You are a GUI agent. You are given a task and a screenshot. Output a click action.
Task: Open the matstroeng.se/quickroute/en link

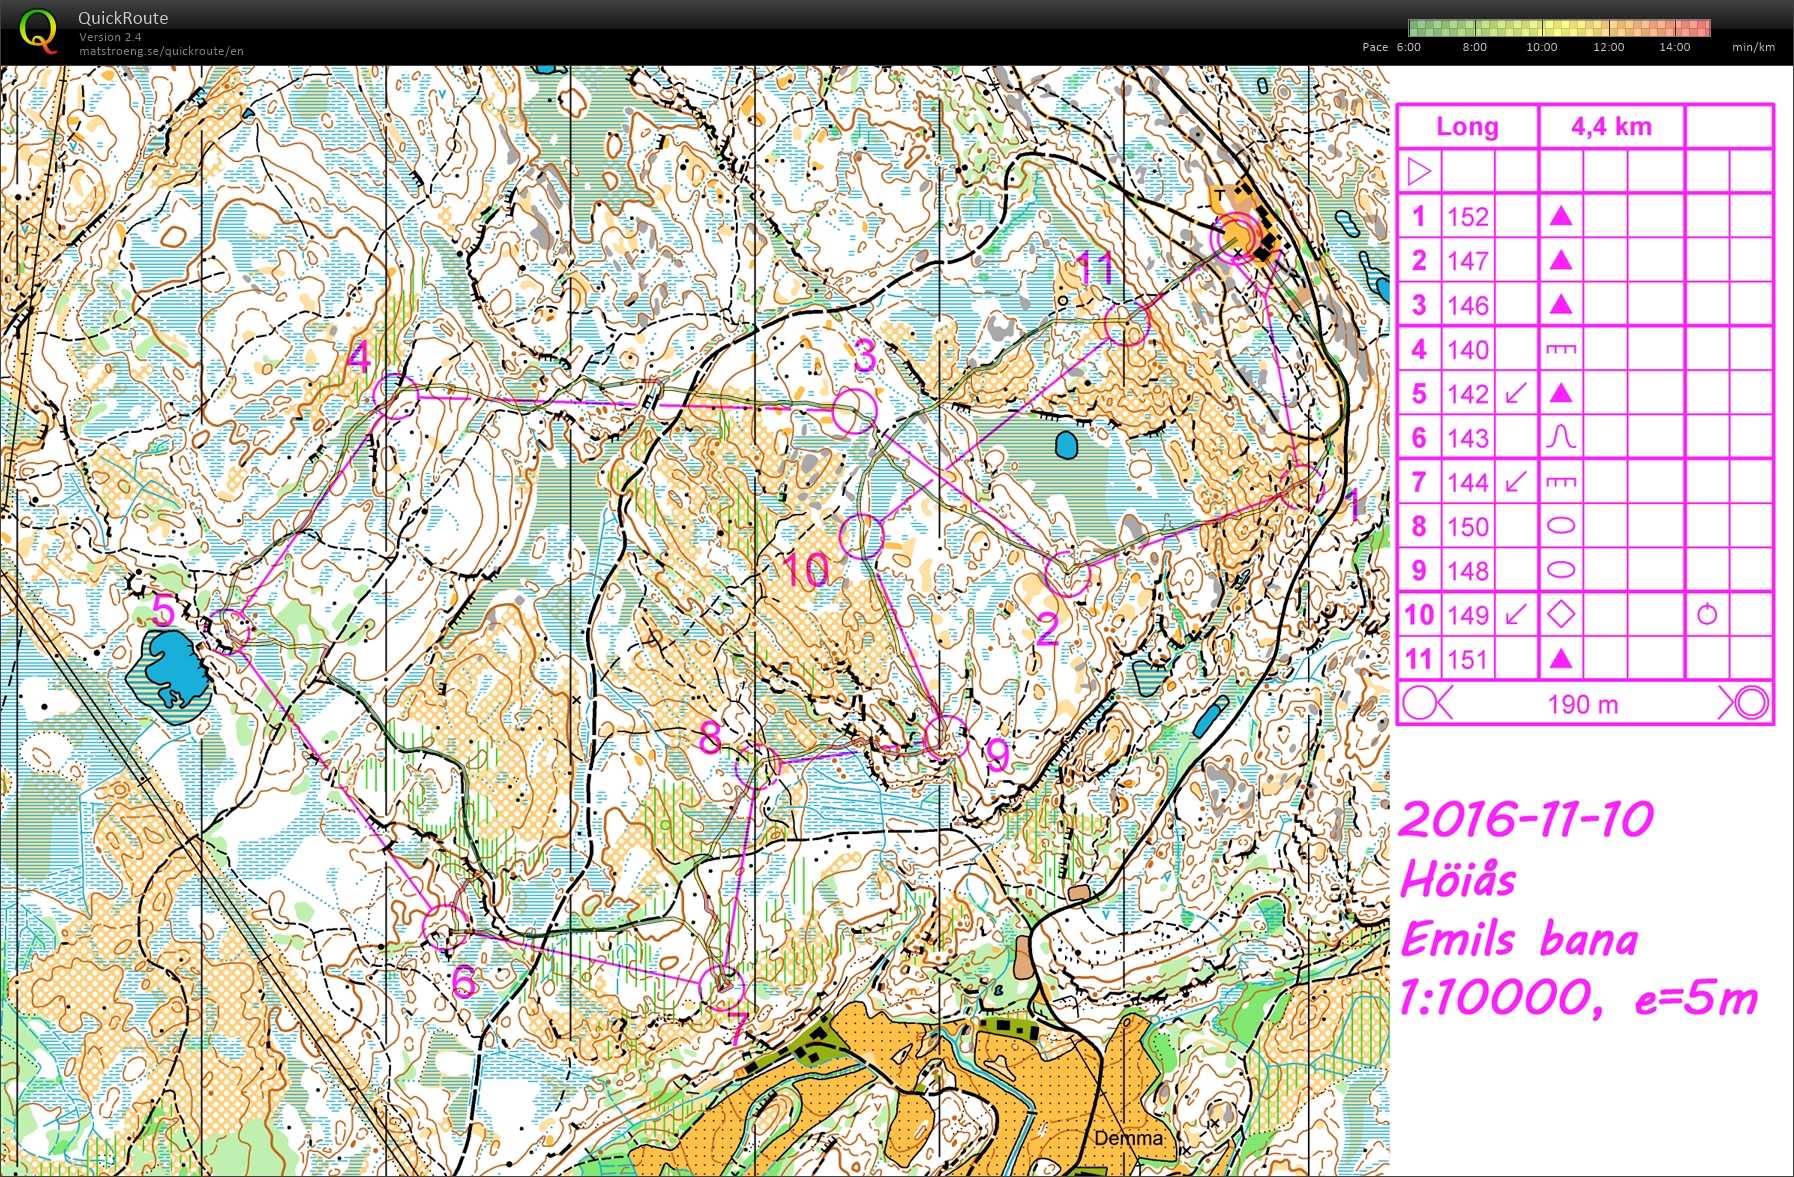161,51
